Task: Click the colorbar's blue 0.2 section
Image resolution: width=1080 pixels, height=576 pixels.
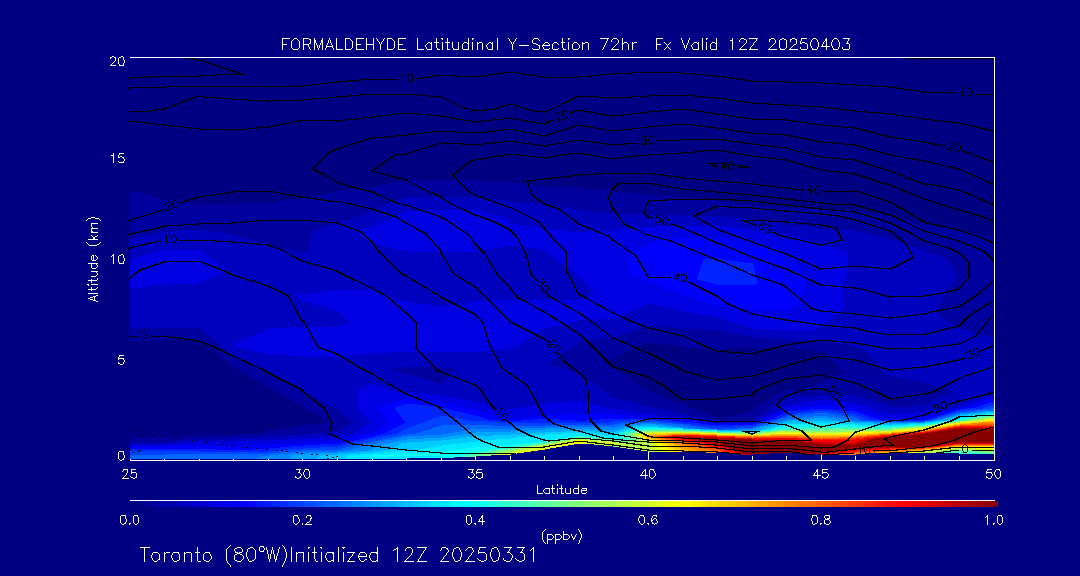Action: tap(303, 504)
